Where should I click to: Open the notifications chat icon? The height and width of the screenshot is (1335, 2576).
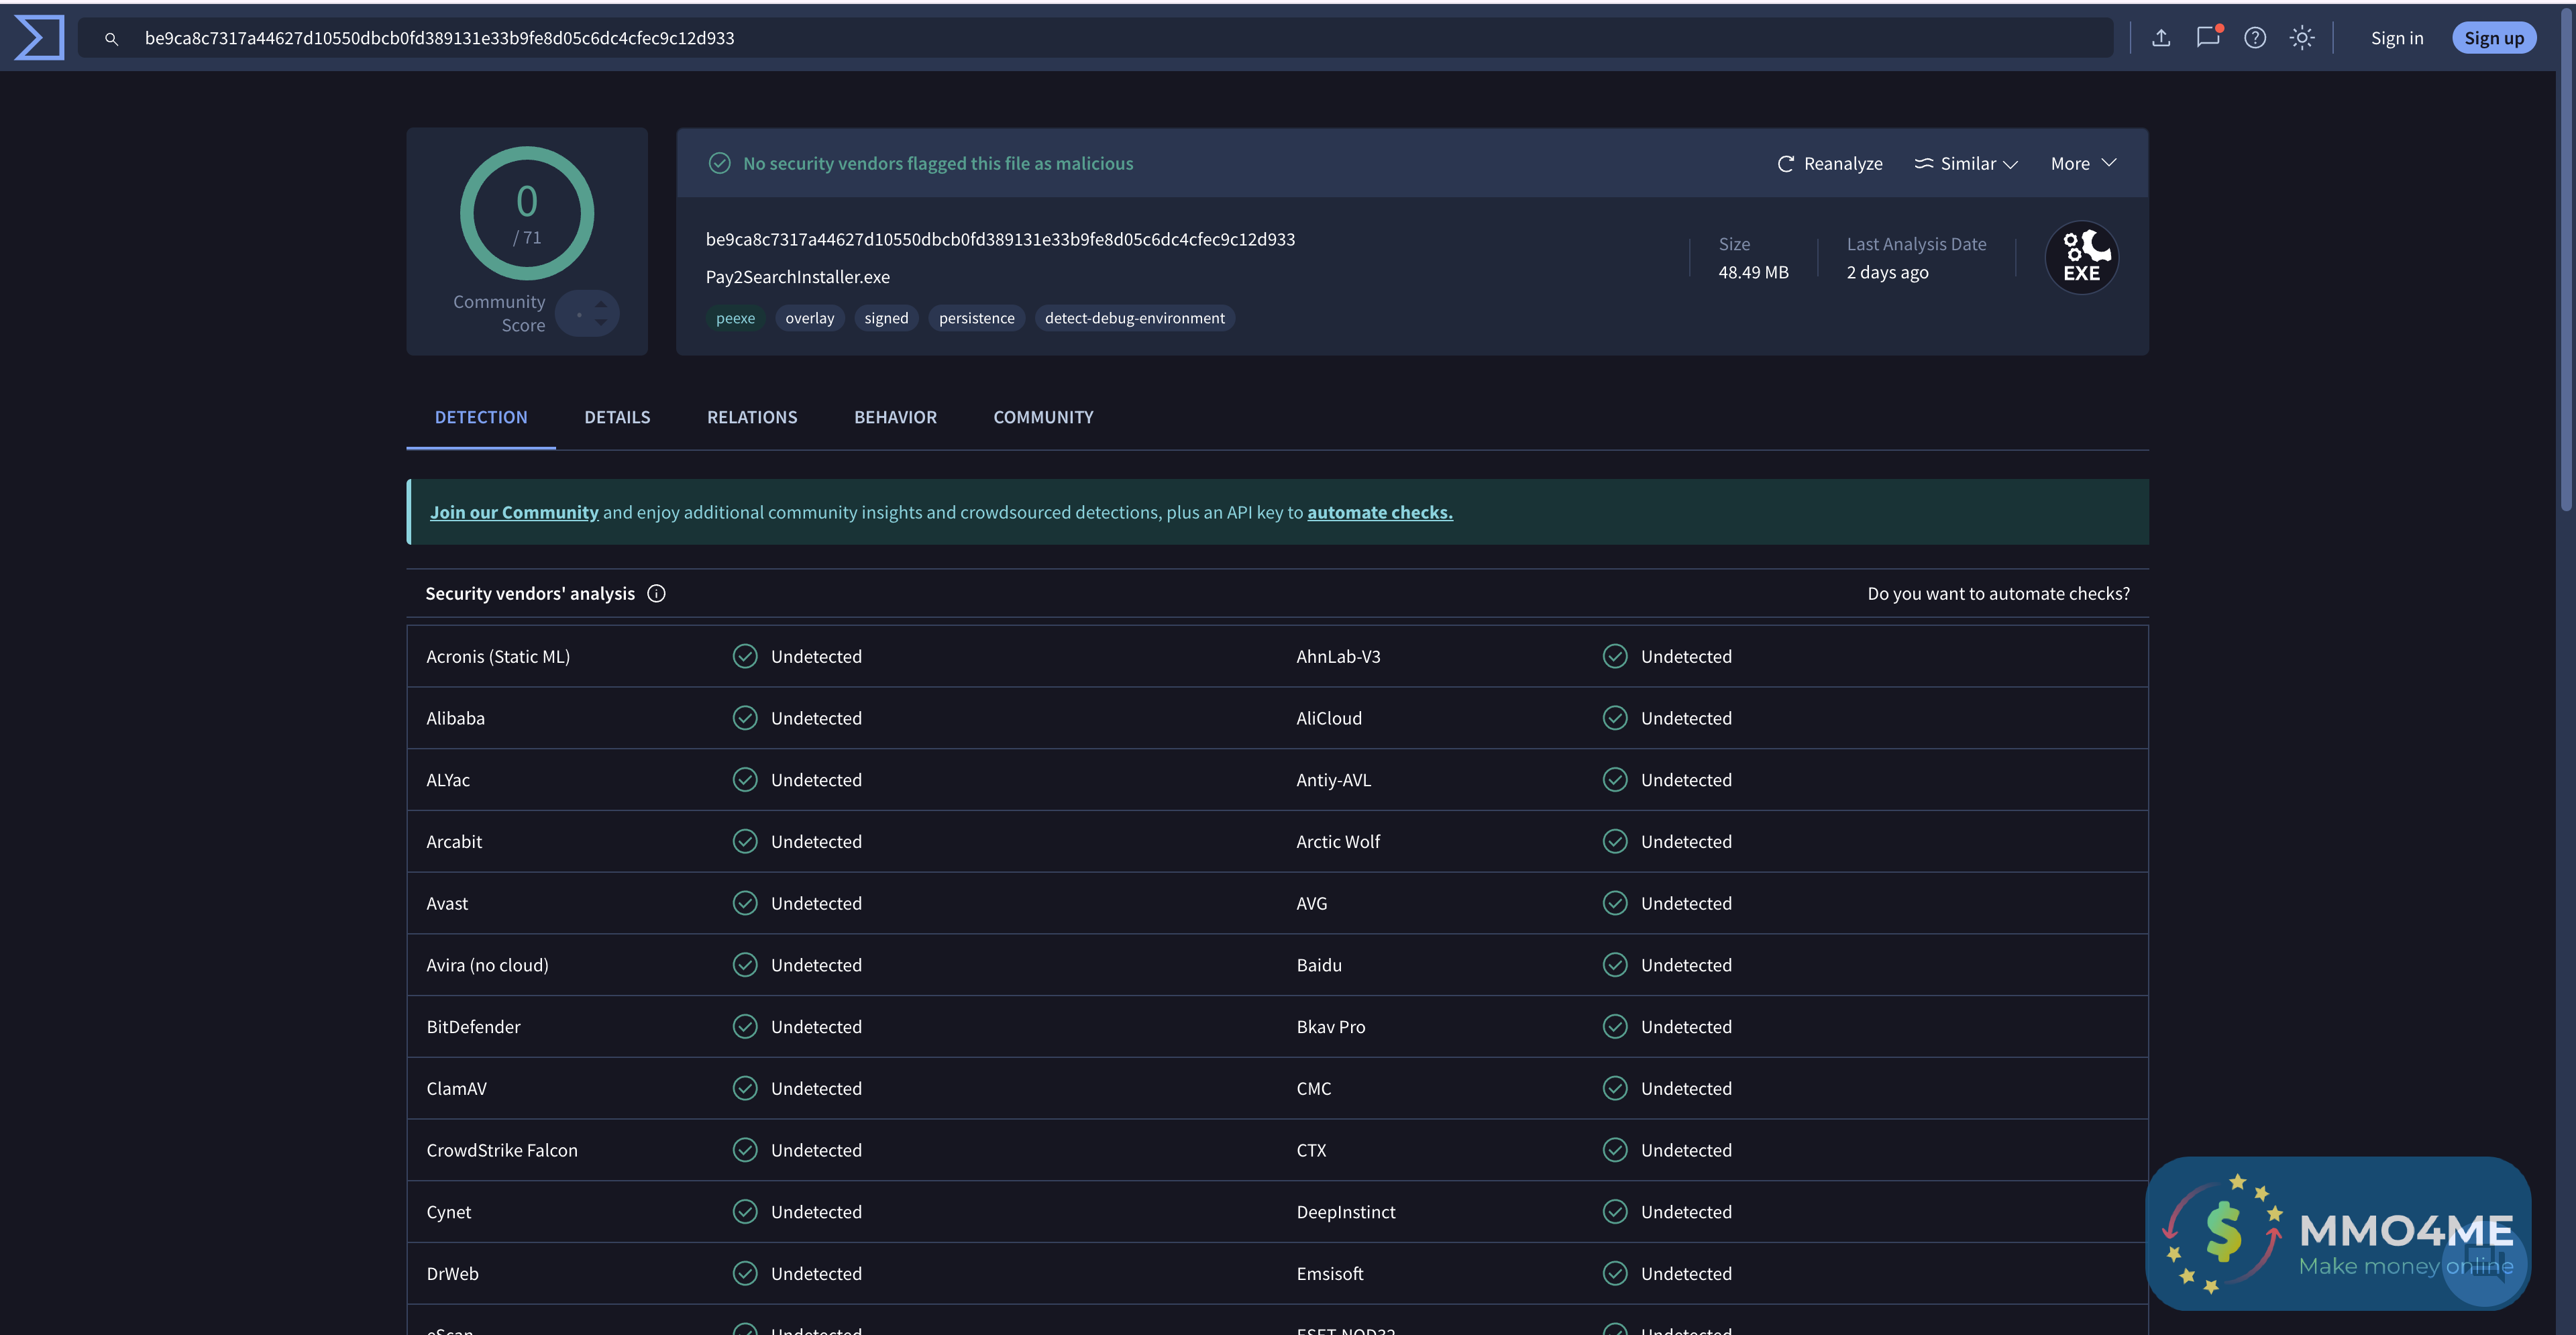2207,38
